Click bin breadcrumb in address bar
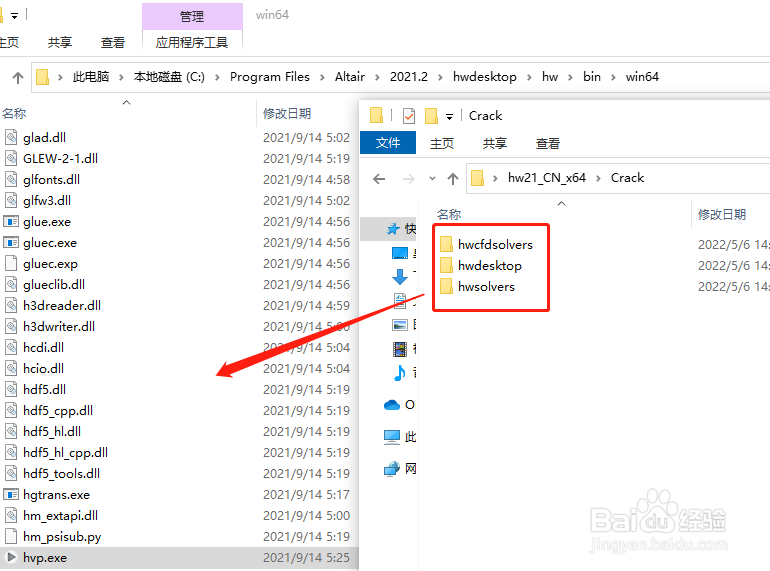This screenshot has width=770, height=571. (592, 77)
